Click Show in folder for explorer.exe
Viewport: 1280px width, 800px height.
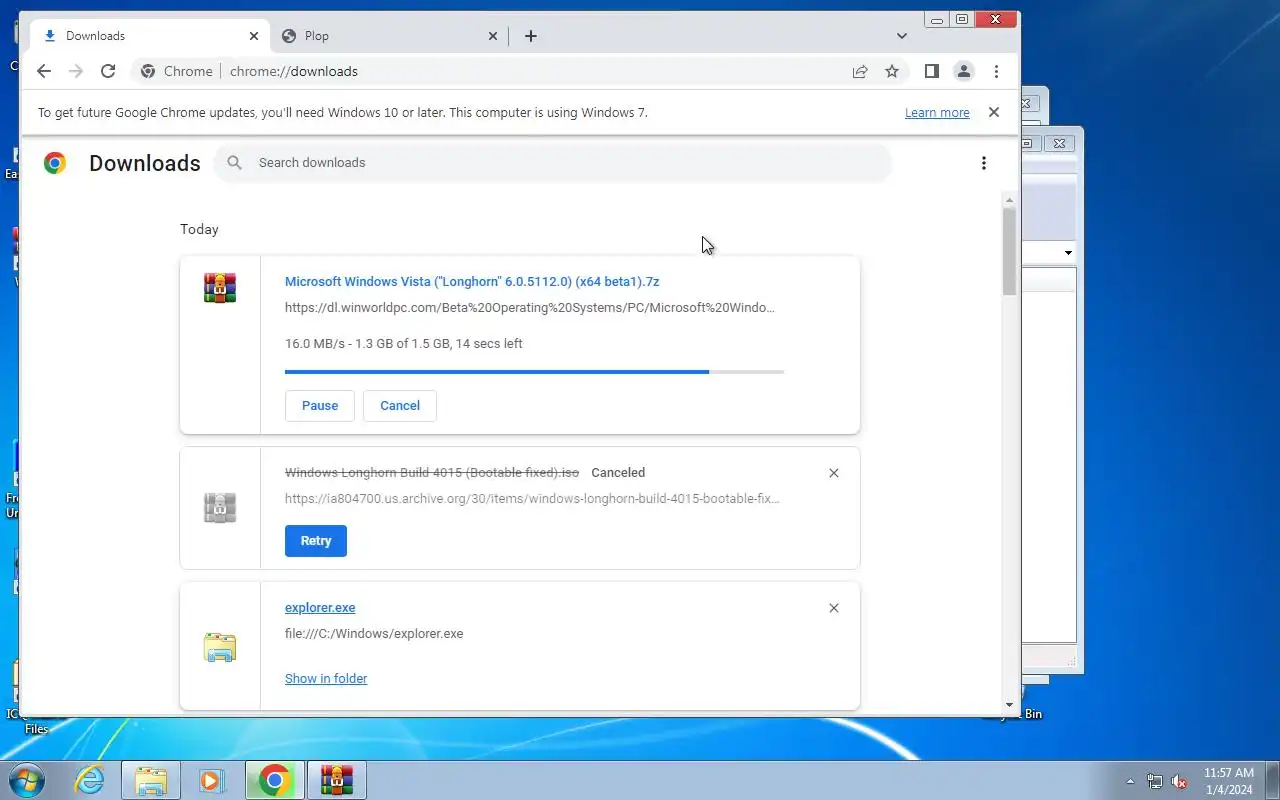pos(326,679)
